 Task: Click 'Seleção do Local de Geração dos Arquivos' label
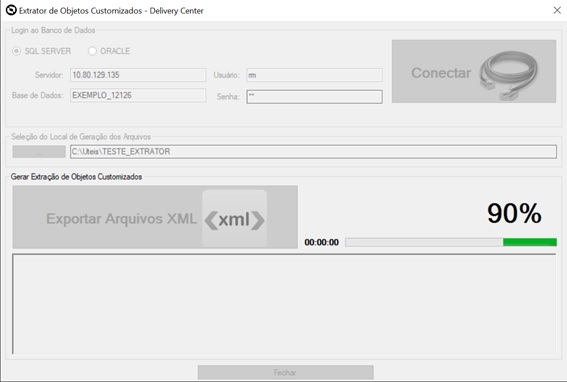click(x=81, y=137)
